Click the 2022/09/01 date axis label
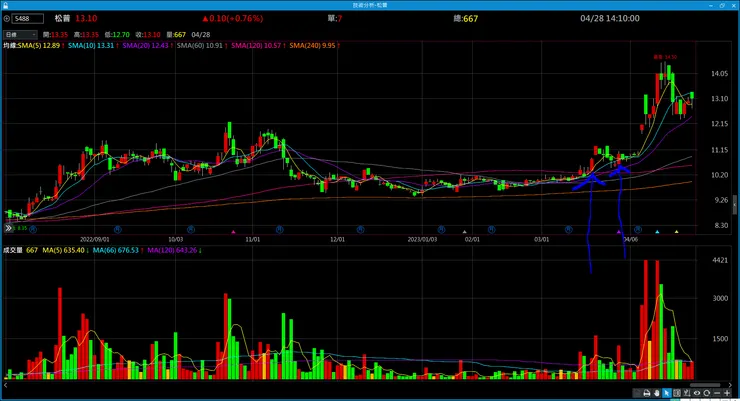740x401 pixels. tap(94, 239)
